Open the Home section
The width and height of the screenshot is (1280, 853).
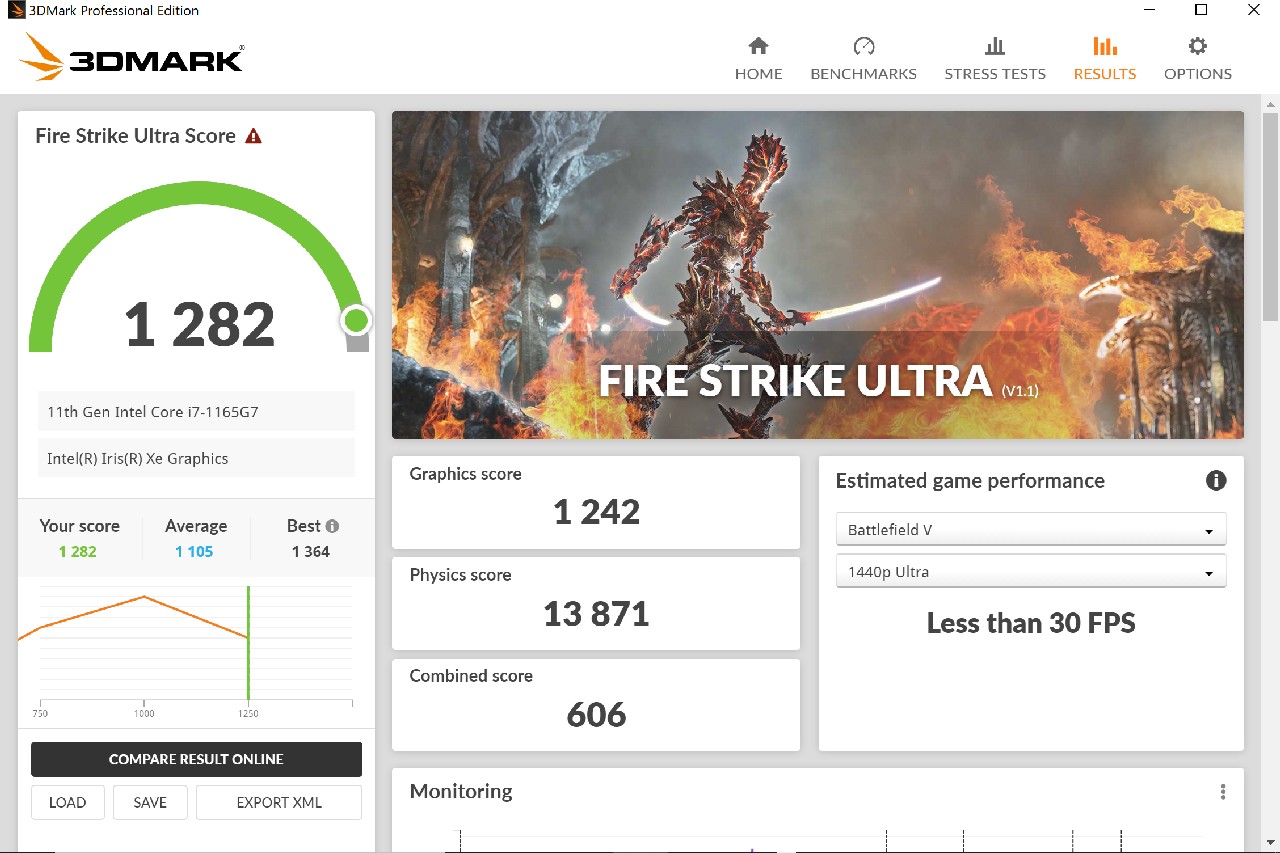758,59
